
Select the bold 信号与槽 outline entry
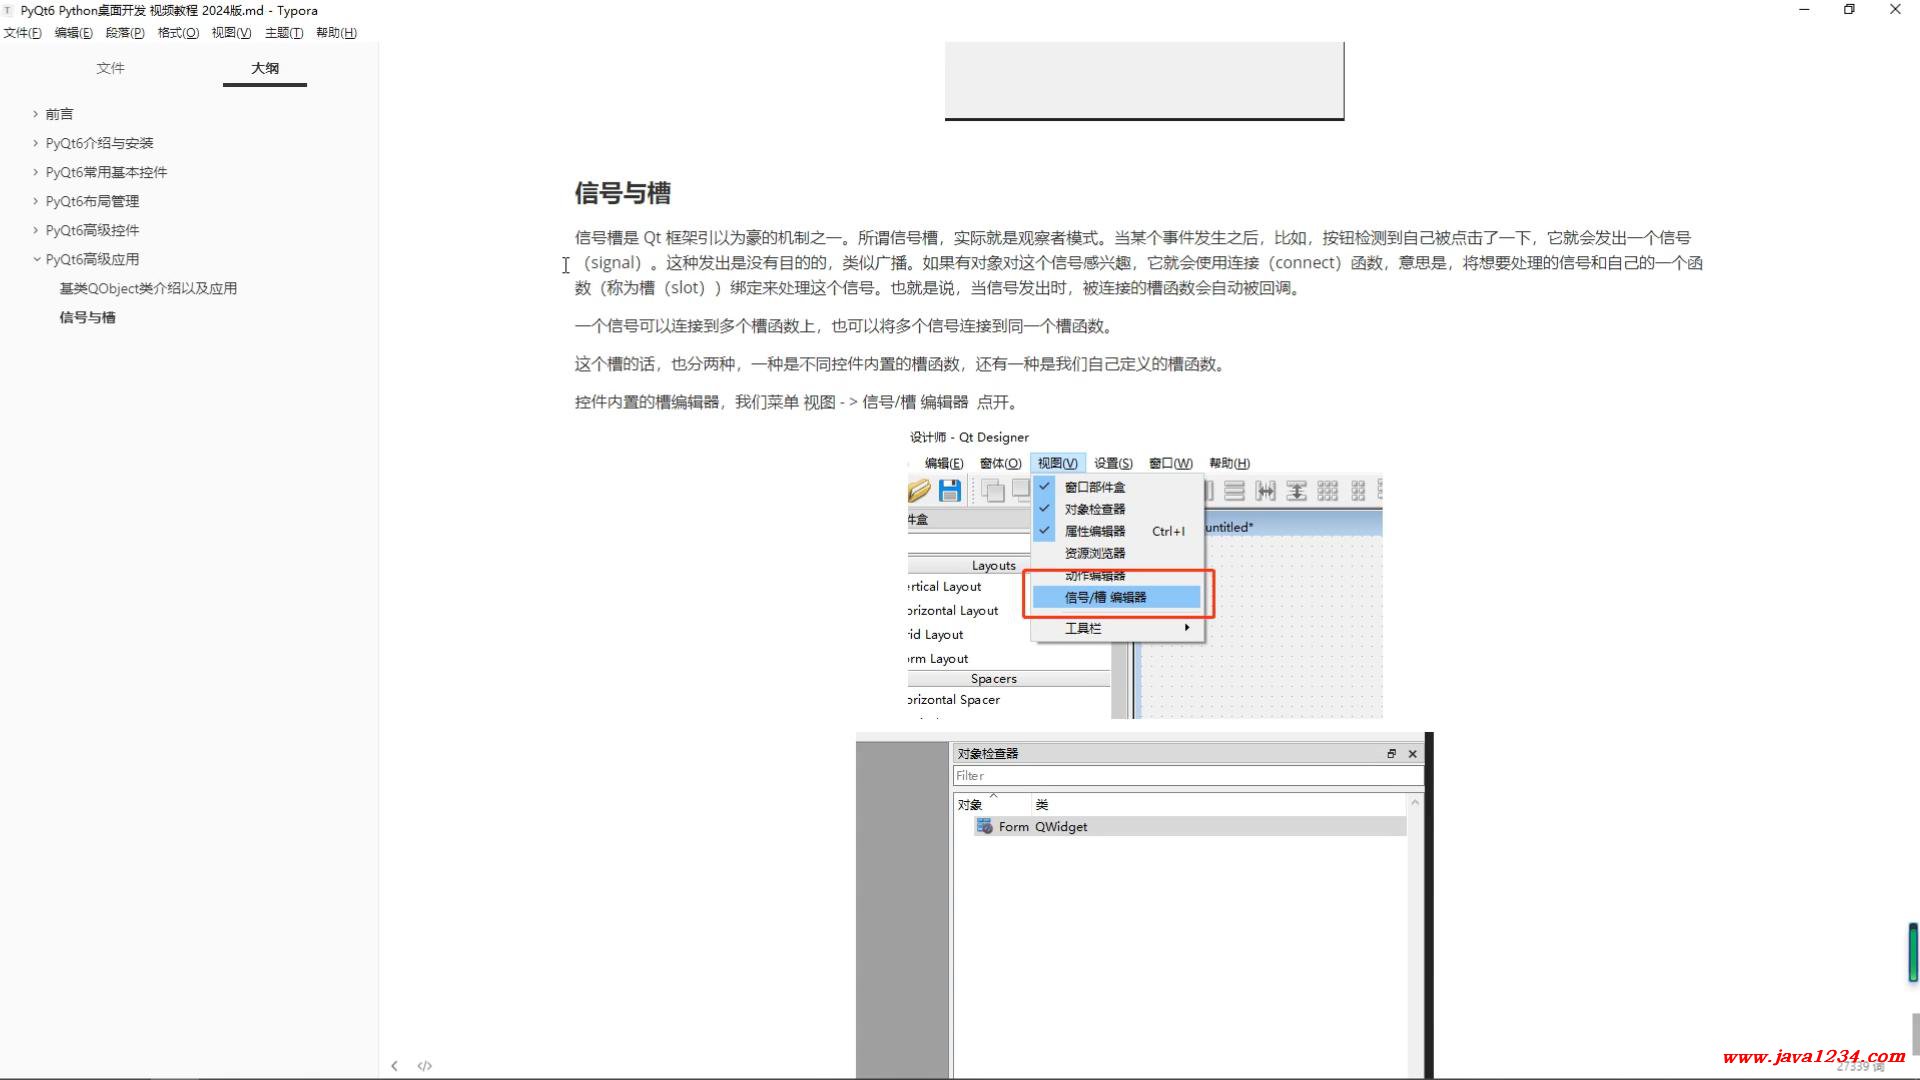[x=87, y=317]
